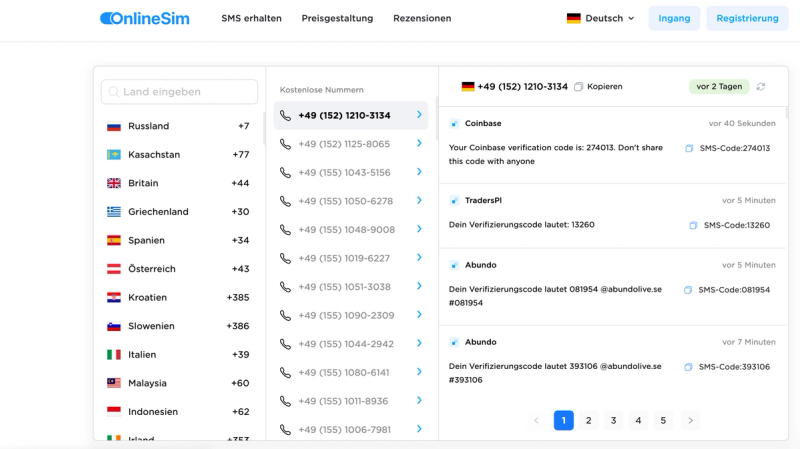Click the Indonesien flag icon

114,412
